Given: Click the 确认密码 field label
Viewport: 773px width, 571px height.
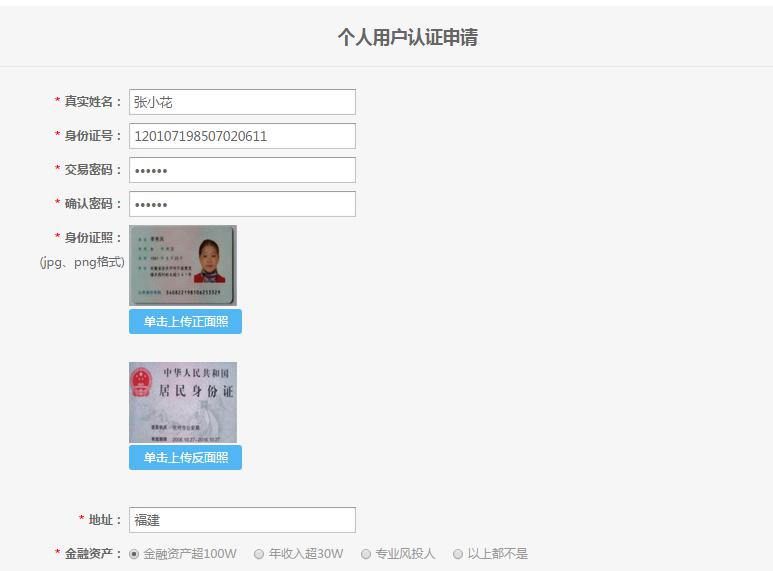Looking at the screenshot, I should click(93, 204).
